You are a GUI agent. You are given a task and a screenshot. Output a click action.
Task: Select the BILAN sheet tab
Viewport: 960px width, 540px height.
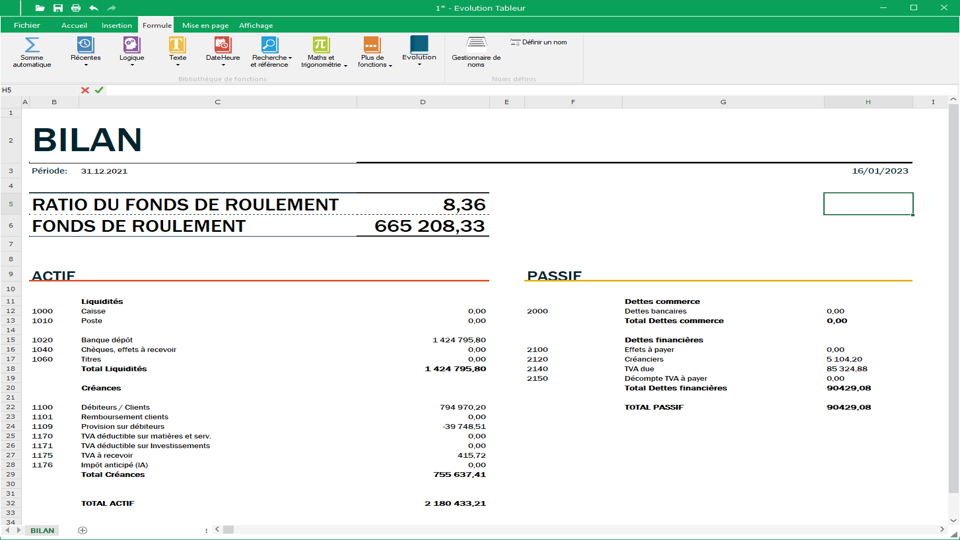42,530
